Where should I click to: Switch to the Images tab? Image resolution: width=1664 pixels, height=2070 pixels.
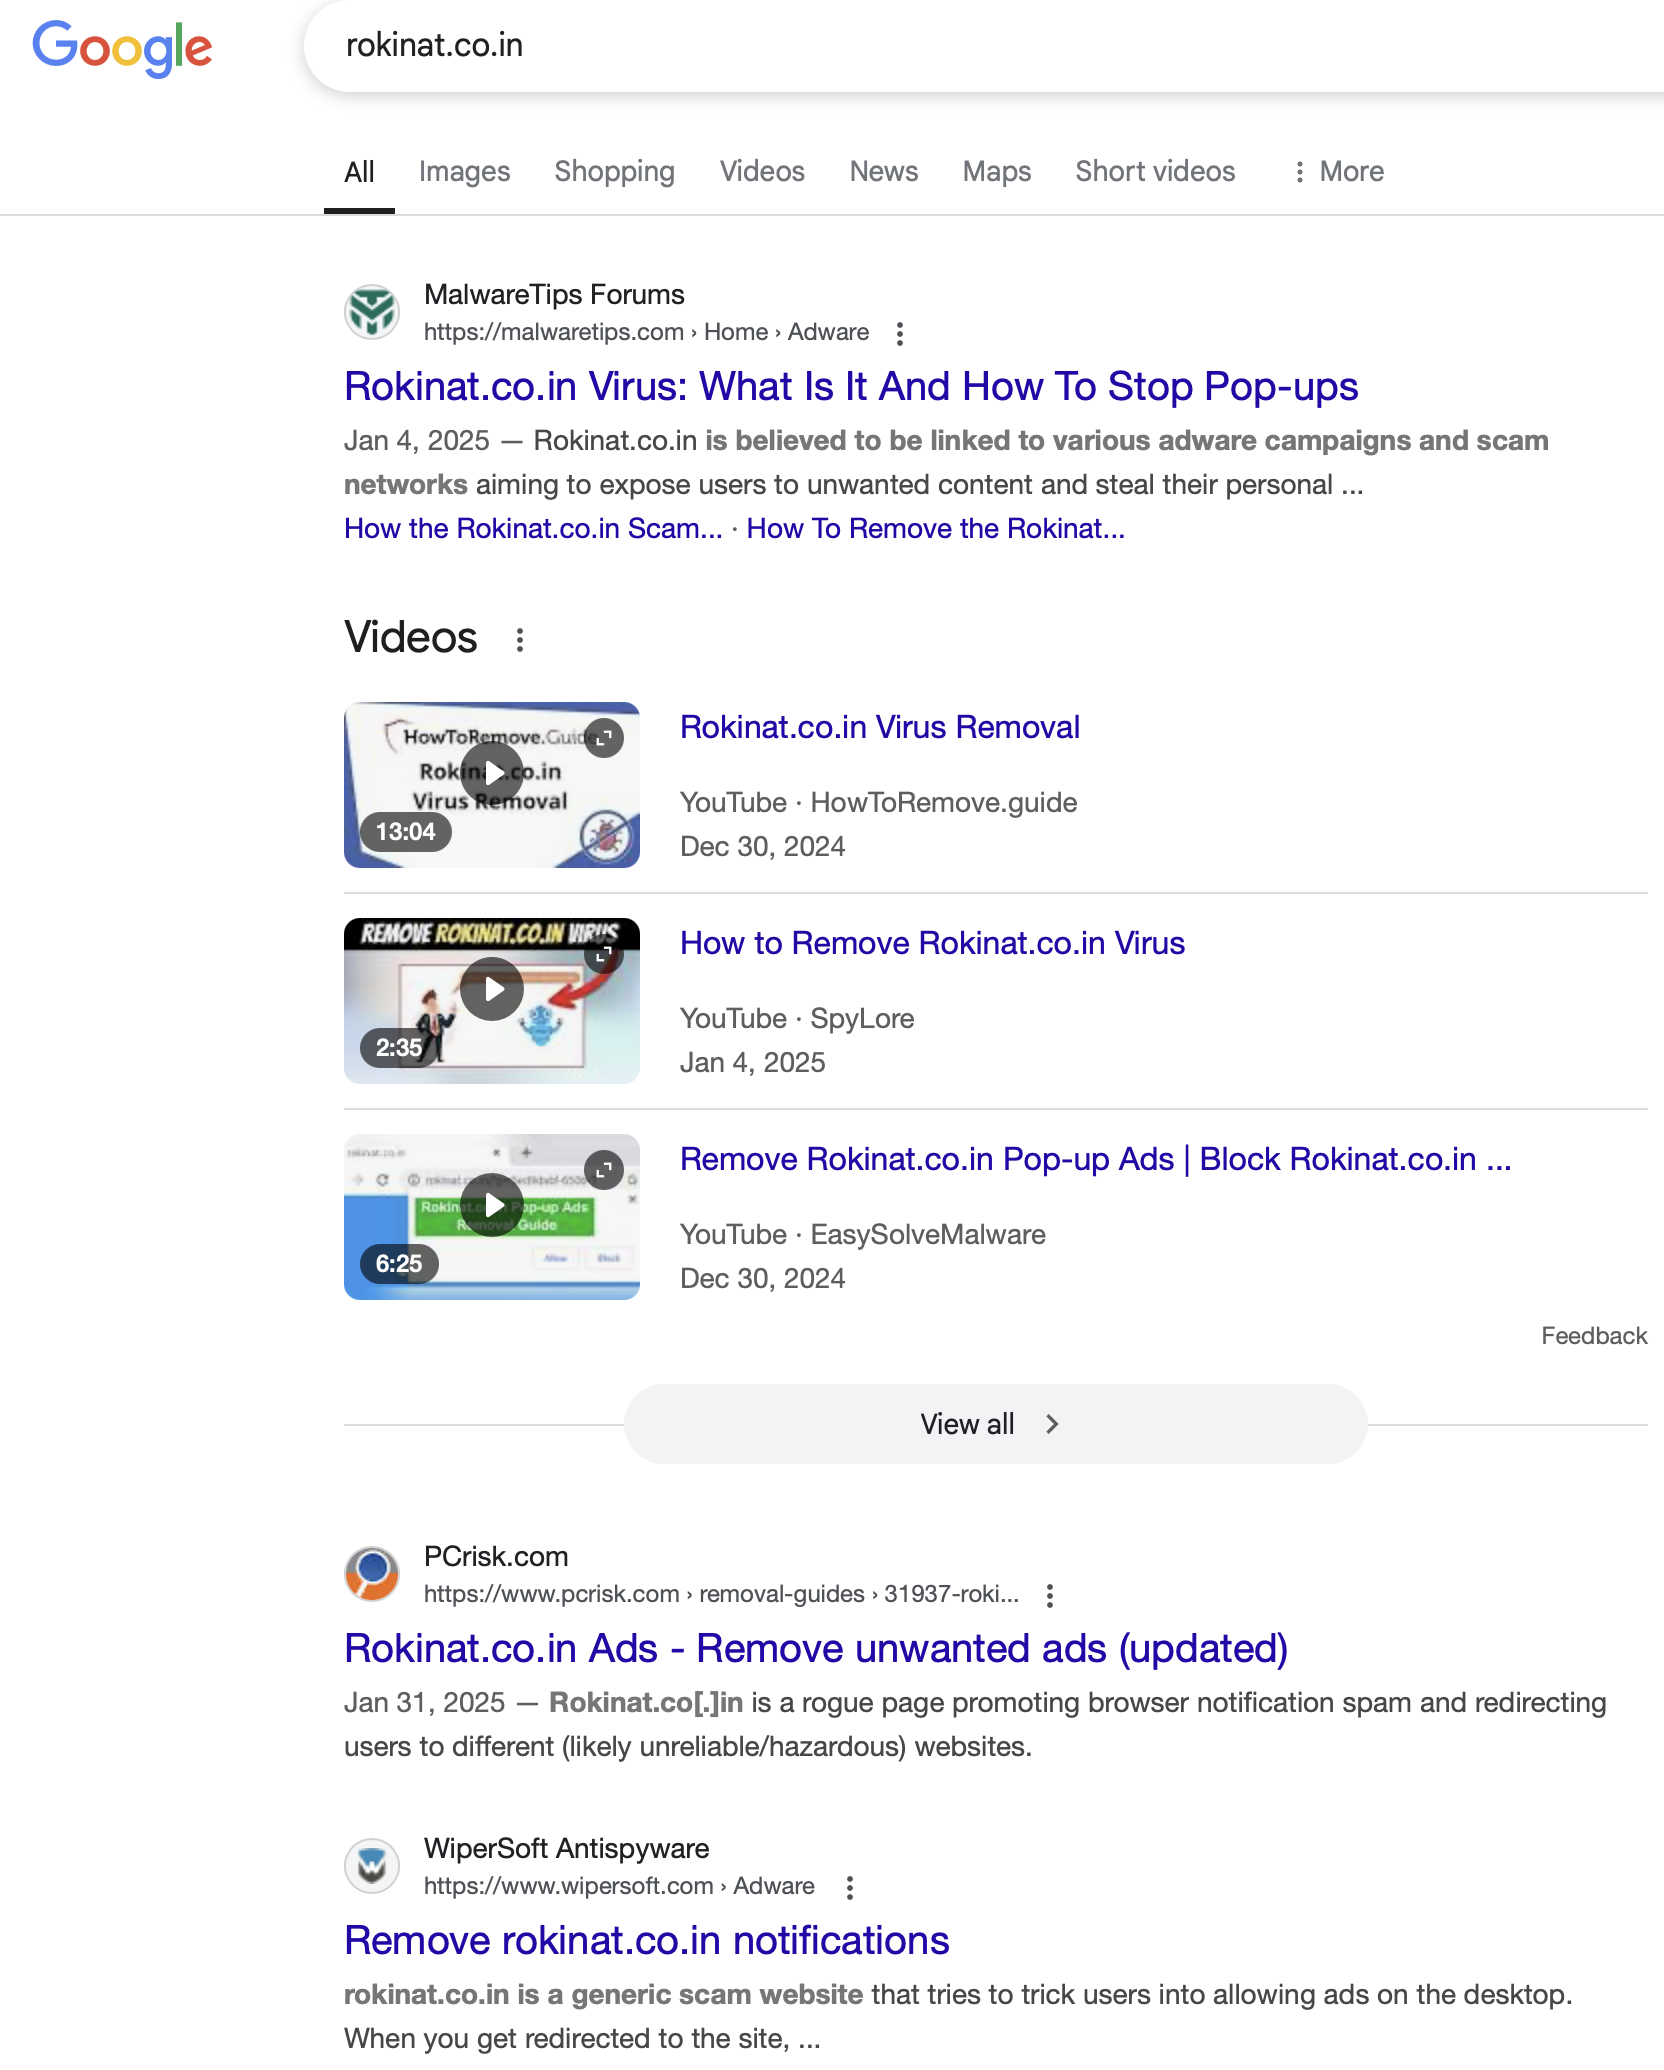(x=464, y=172)
